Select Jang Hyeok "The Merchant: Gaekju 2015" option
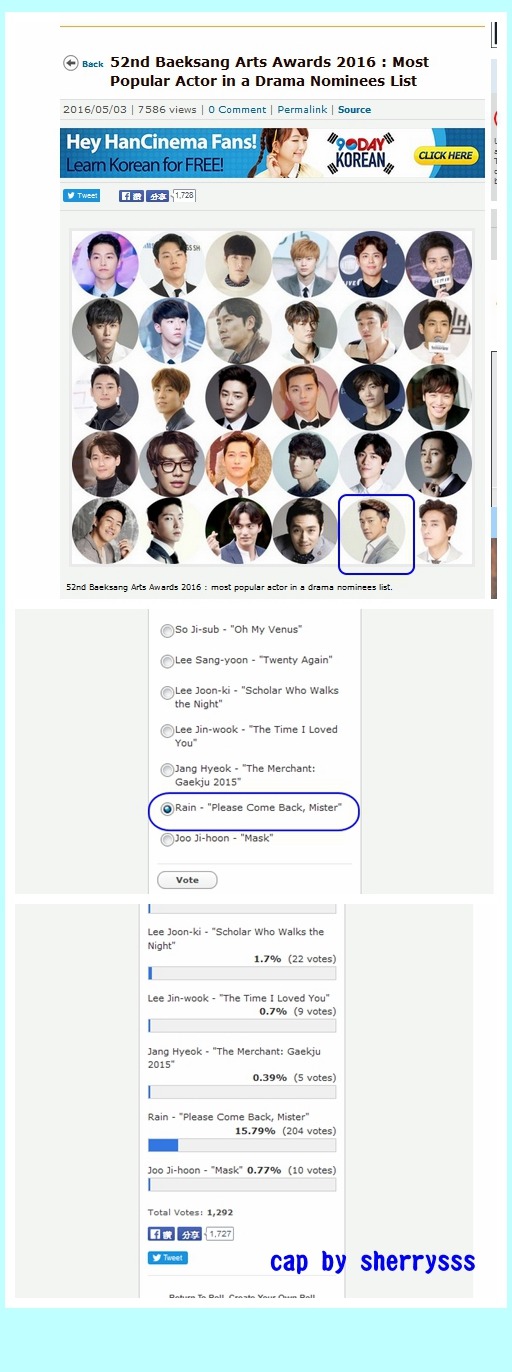Viewport: 512px width, 1372px height. (167, 771)
